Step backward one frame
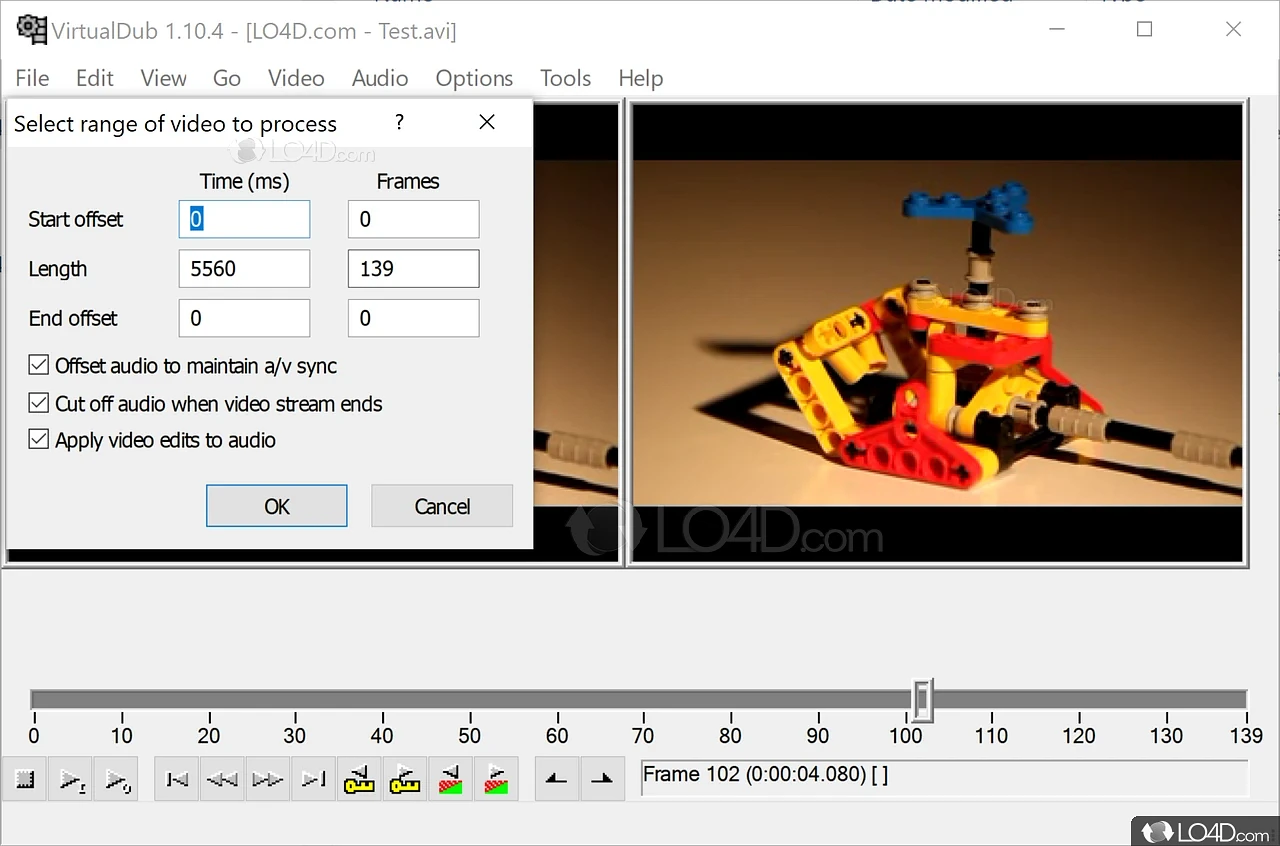This screenshot has height=846, width=1280. pos(222,780)
